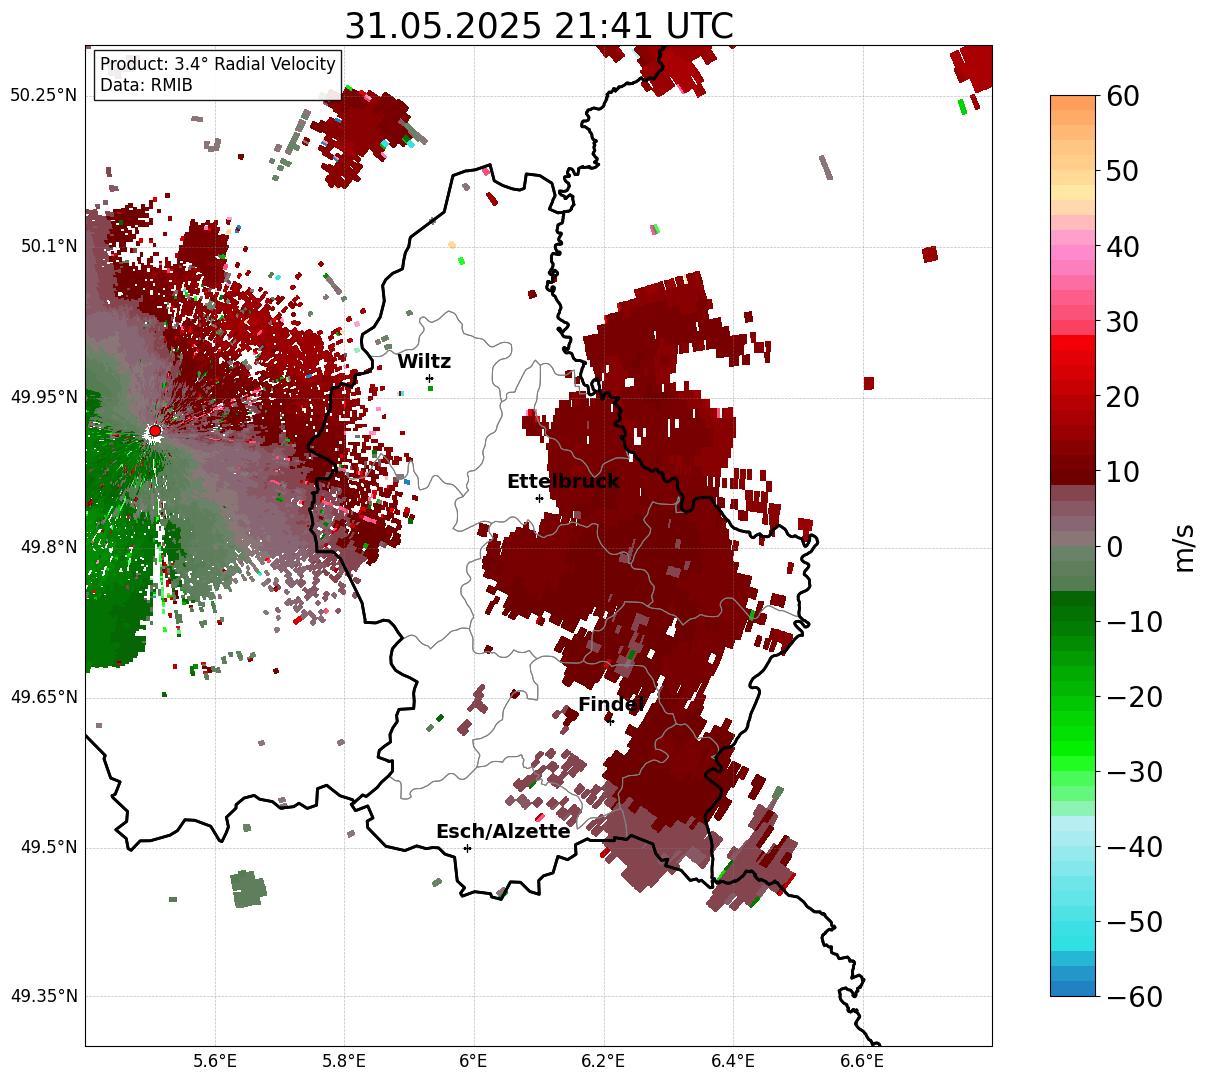Click the colorbar 20 tick label
Screen dimensions: 1207x1081
click(x=1124, y=397)
